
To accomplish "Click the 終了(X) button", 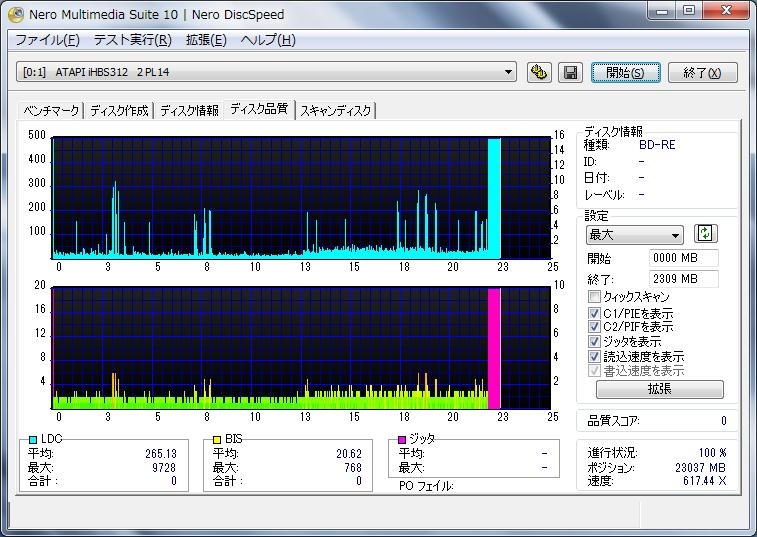I will 702,72.
